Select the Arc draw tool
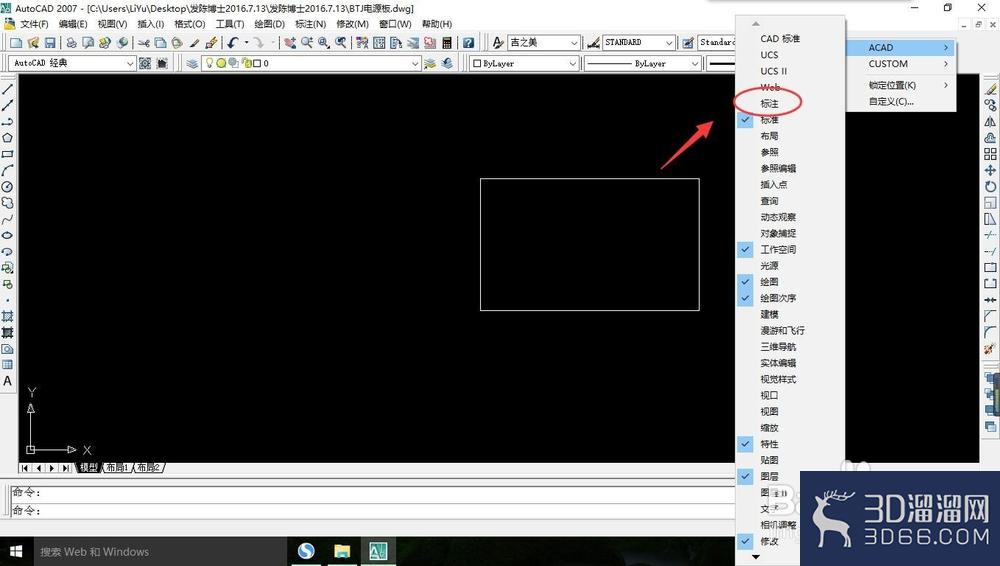1000x566 pixels. pos(8,170)
